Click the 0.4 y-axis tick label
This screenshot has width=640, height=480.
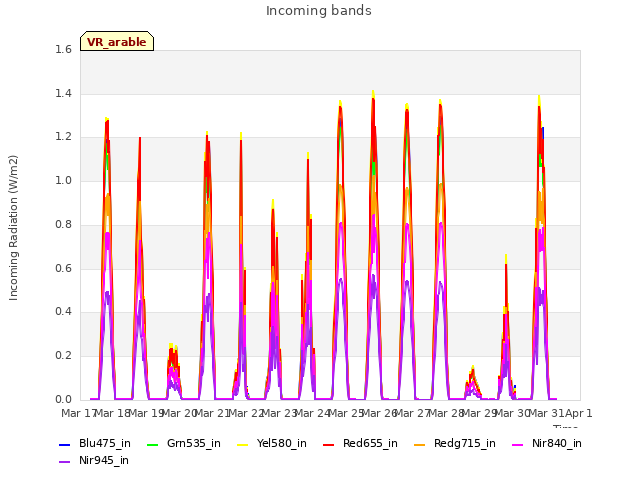[63, 311]
